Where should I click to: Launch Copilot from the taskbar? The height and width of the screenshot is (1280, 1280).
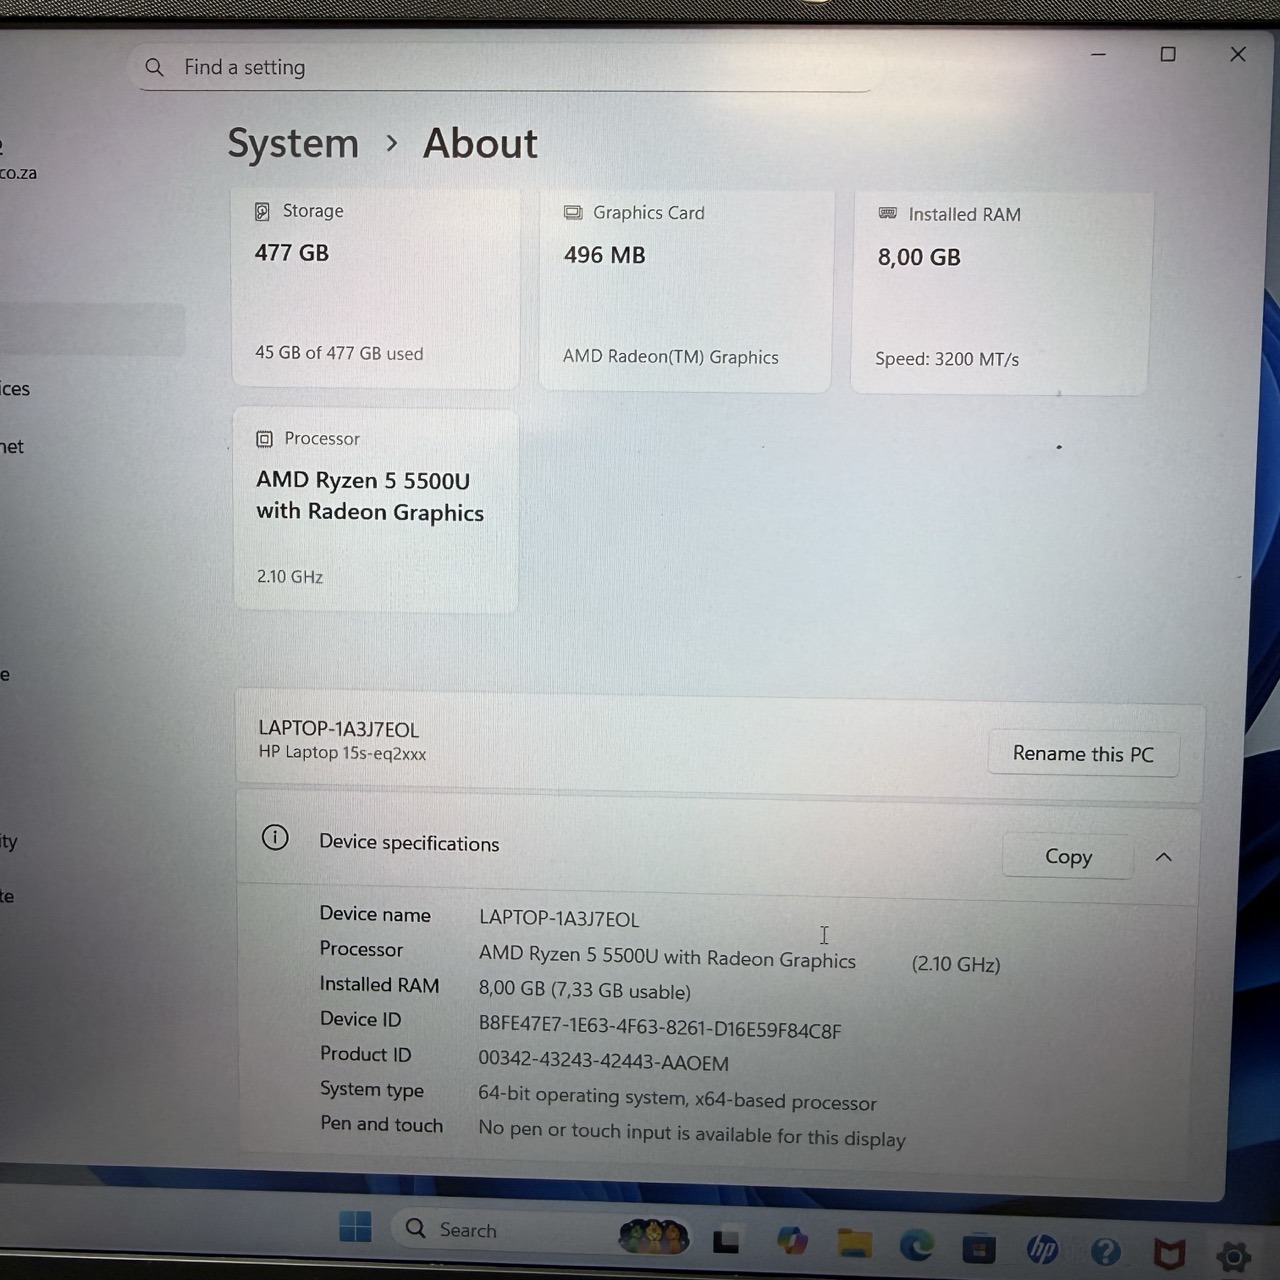(792, 1241)
